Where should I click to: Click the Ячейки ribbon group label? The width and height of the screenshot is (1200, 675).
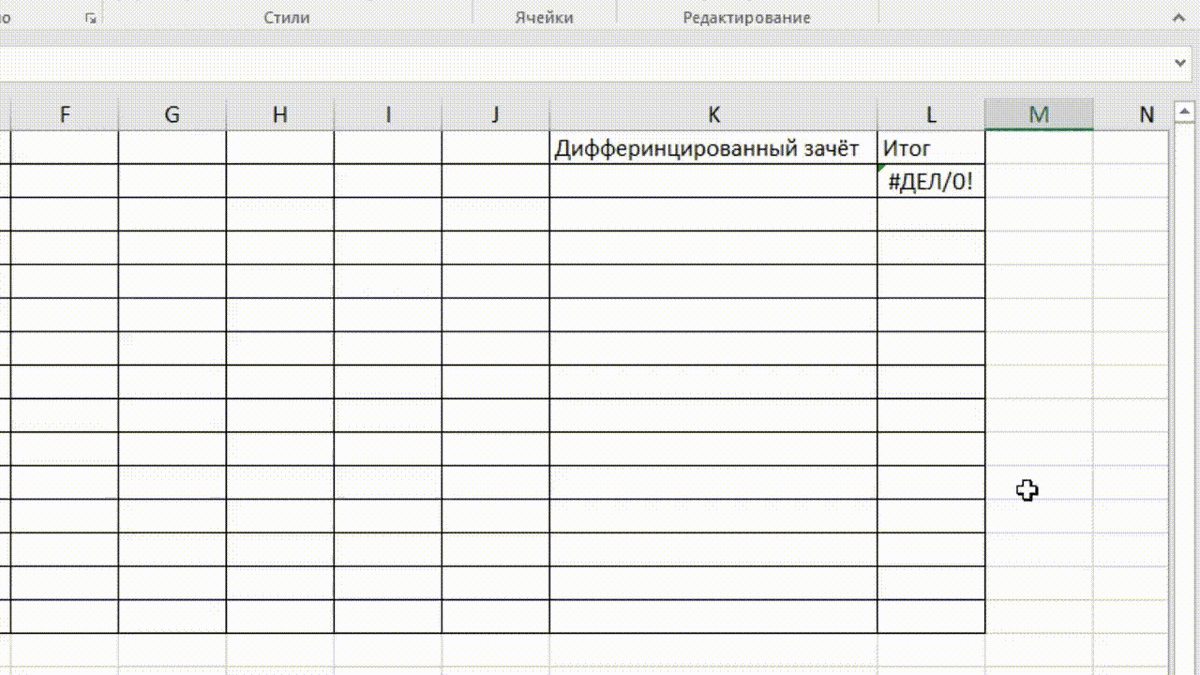coord(544,18)
